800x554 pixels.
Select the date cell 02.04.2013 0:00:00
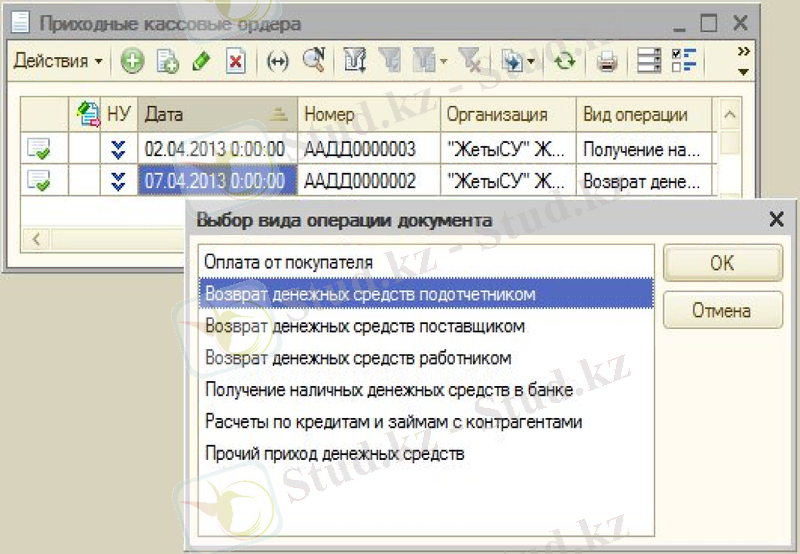coord(217,149)
